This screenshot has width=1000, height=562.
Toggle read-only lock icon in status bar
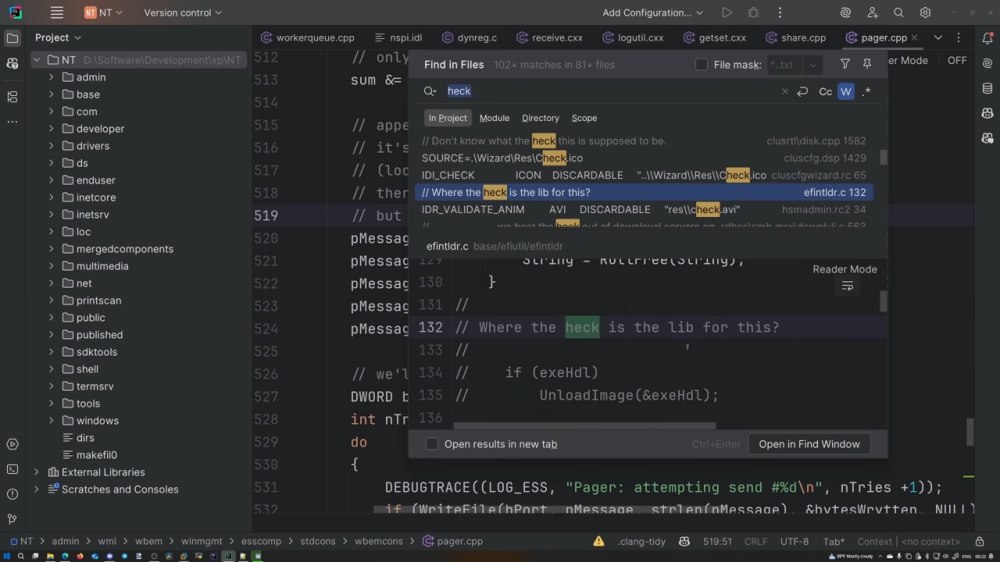(980, 541)
